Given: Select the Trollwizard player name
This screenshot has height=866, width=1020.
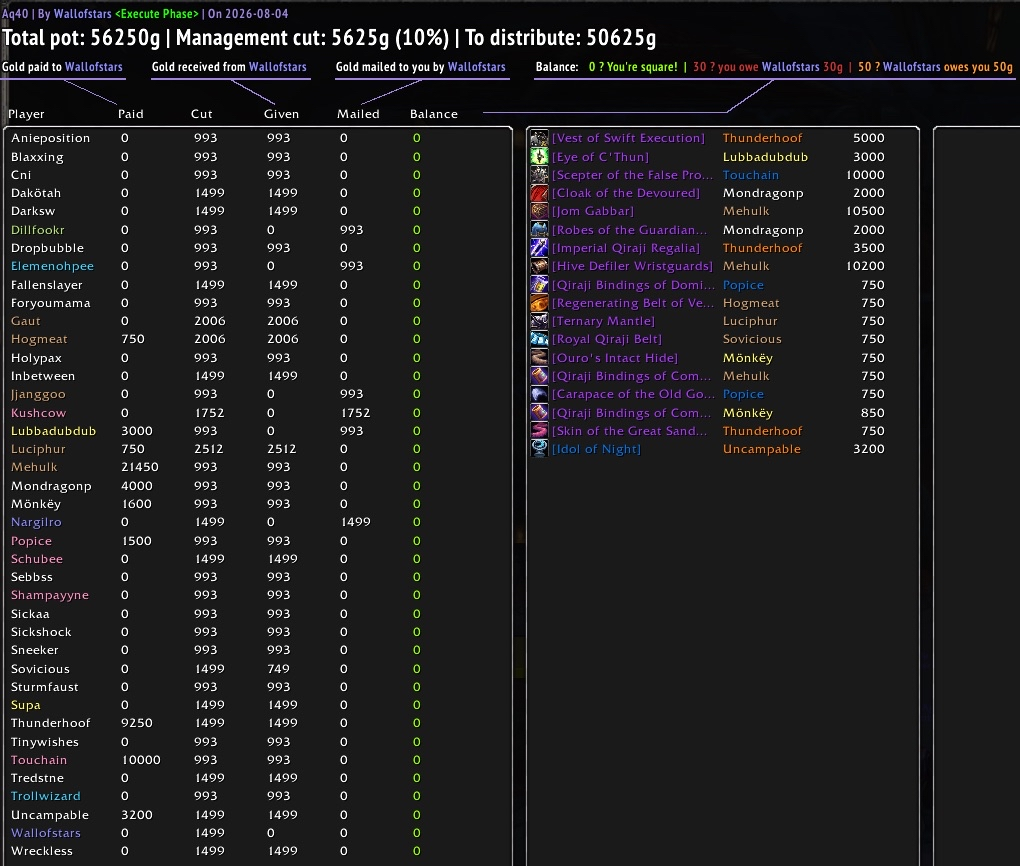Looking at the screenshot, I should (x=46, y=796).
